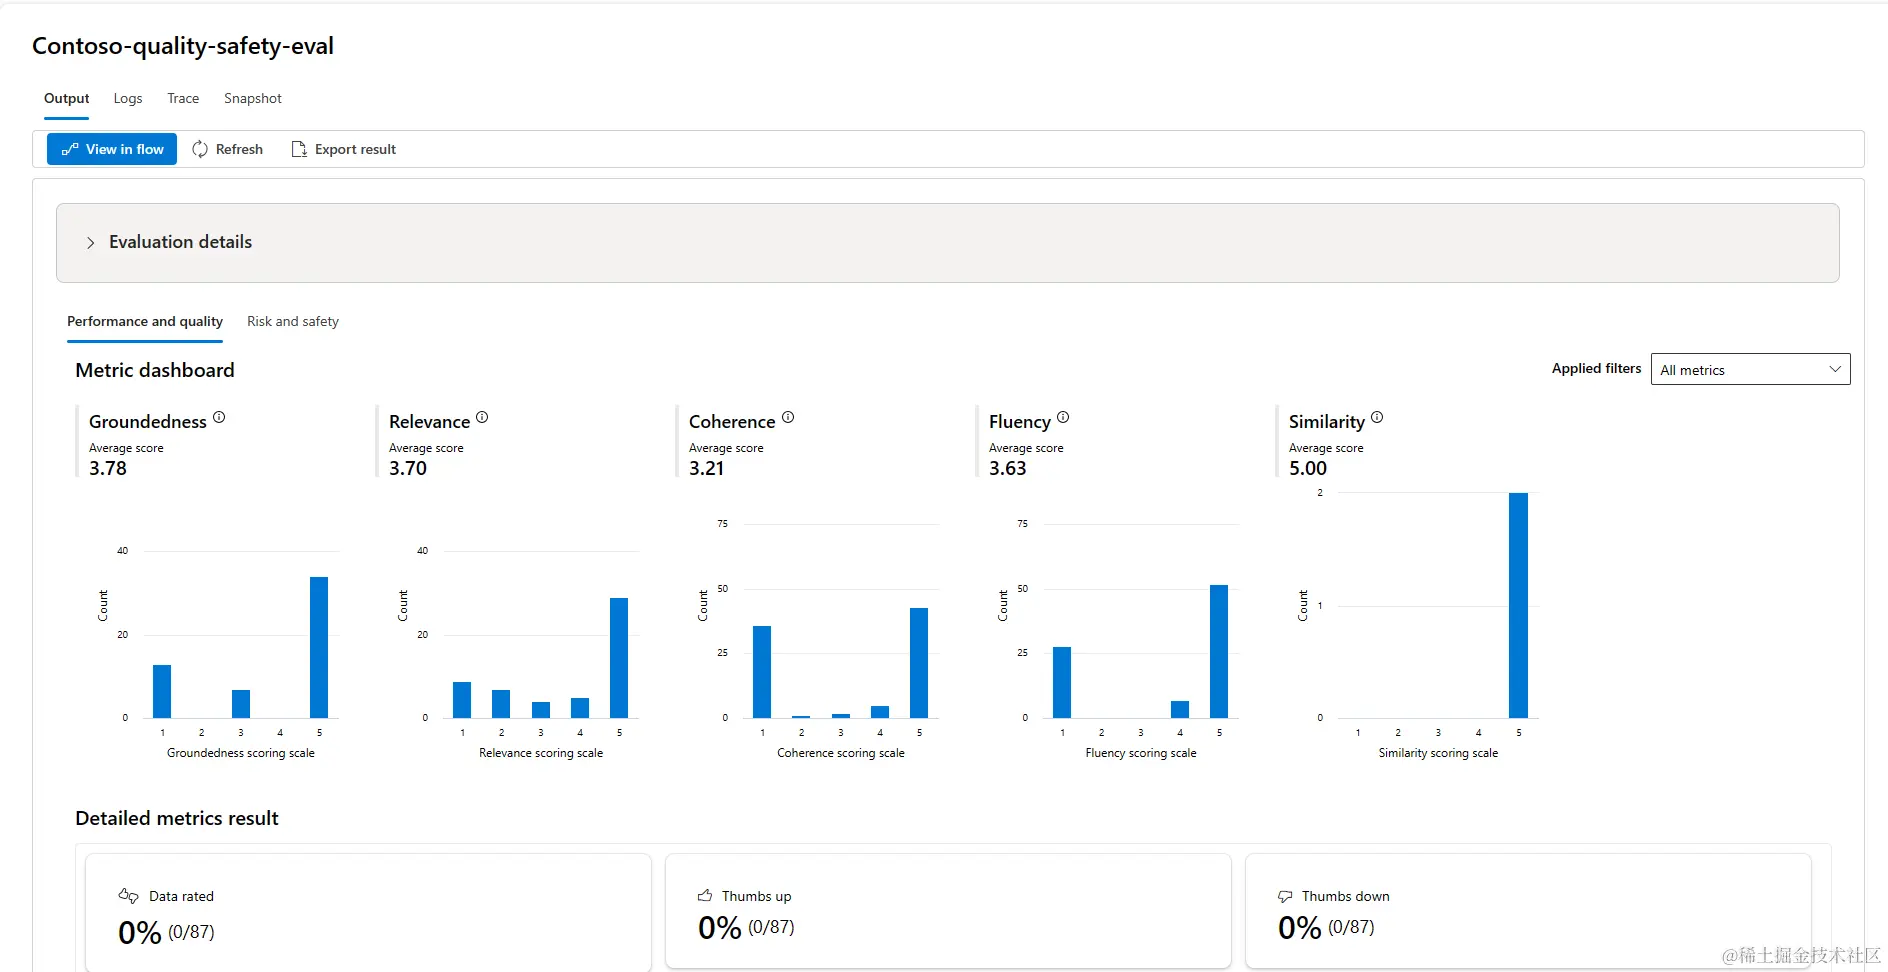Click the Contoso-quality-safety-eval title
Screen dimensions: 1888x972
click(x=183, y=46)
